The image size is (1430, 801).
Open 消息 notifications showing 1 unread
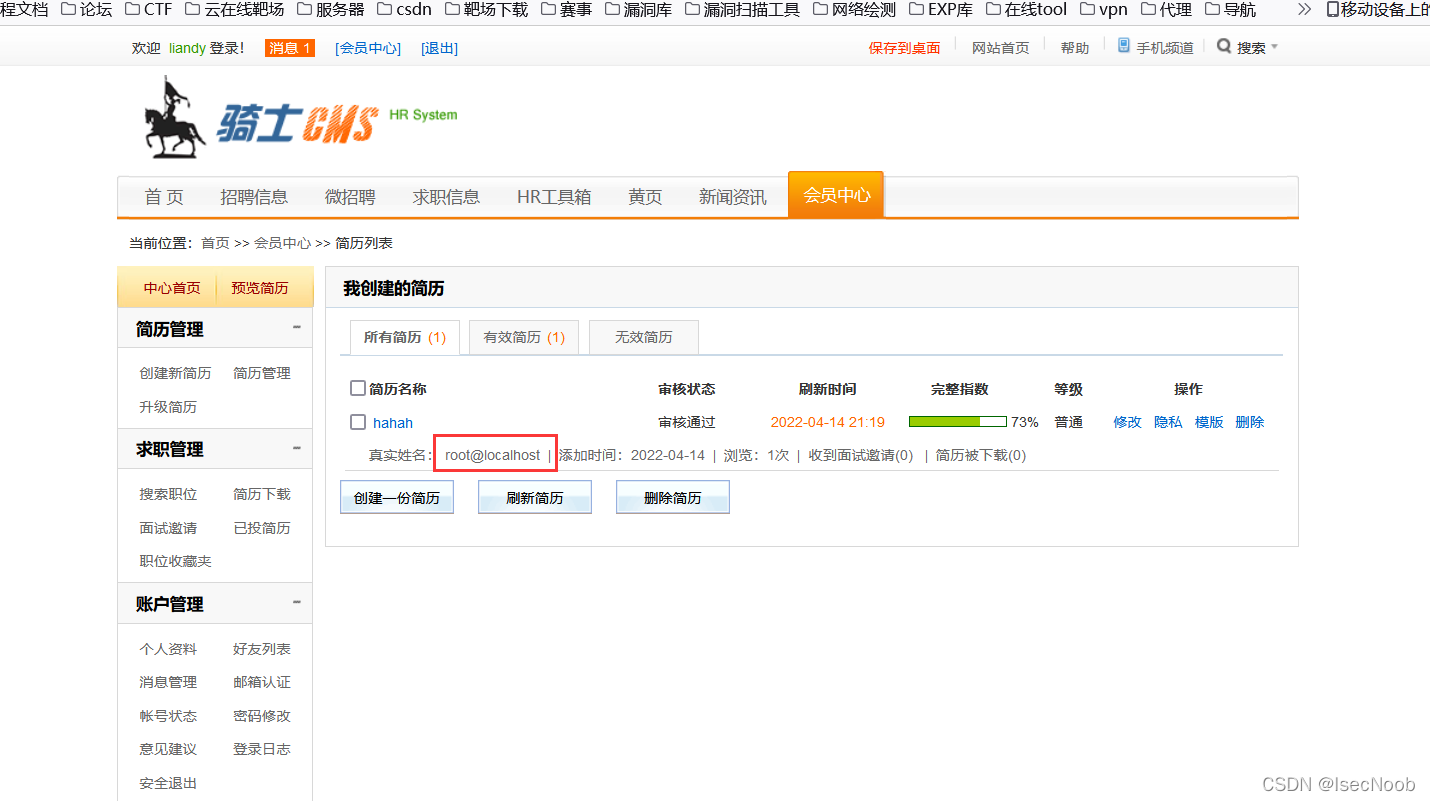click(289, 47)
